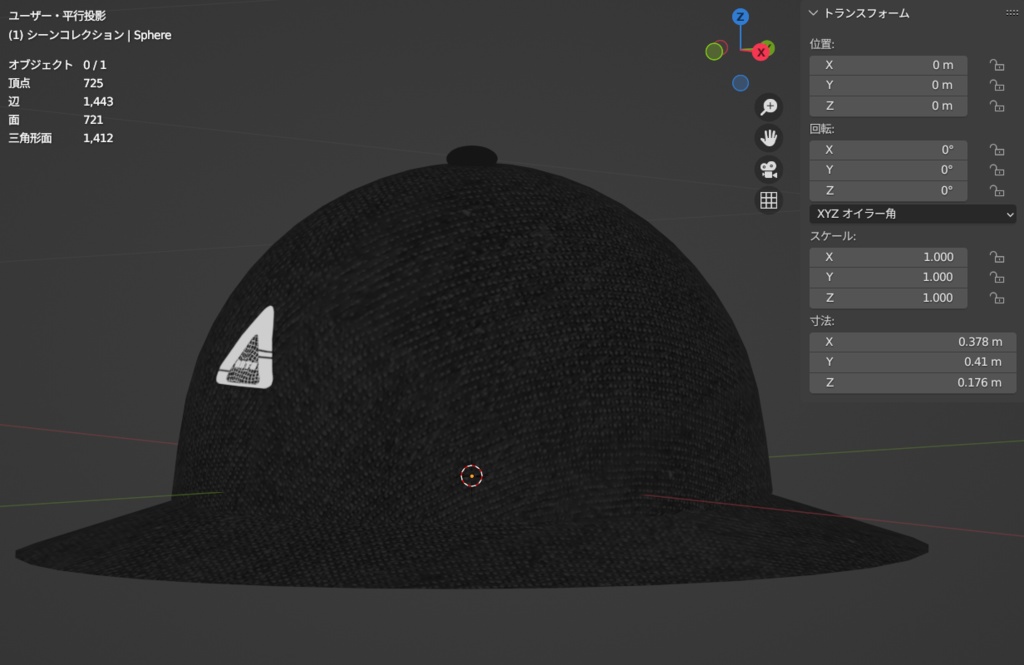Click the 回転 Z angle field
Viewport: 1024px width, 665px height.
pyautogui.click(x=888, y=190)
